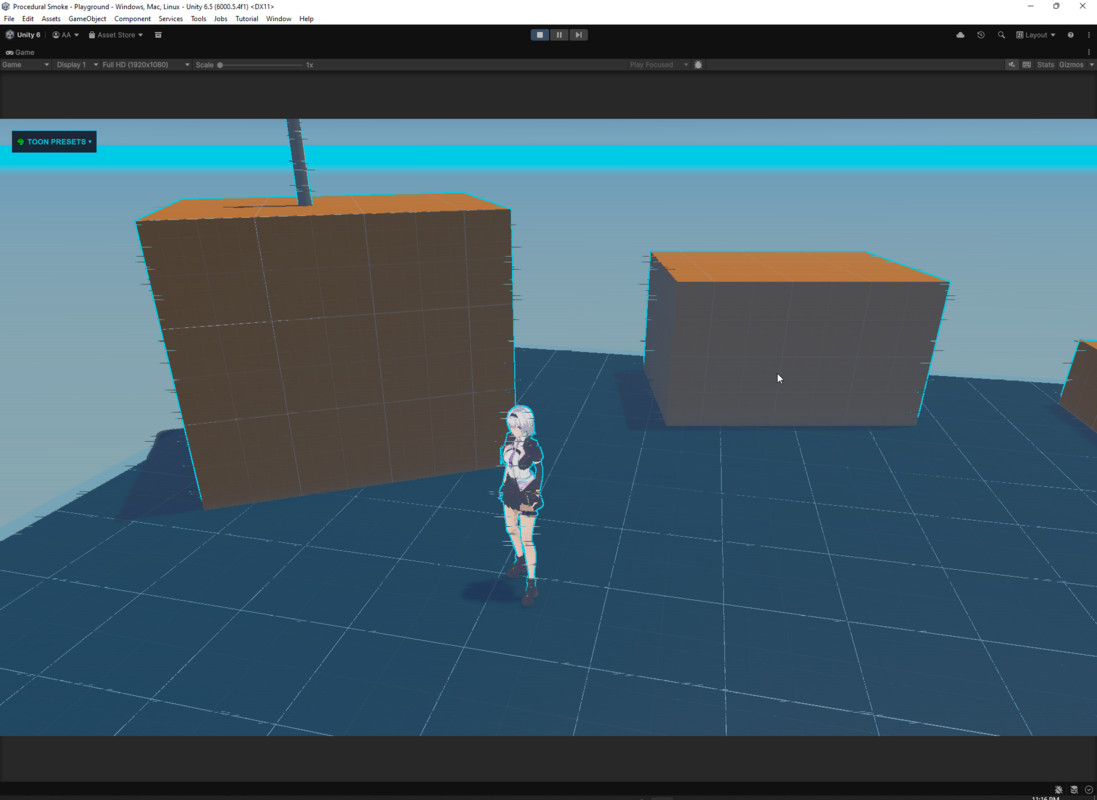Open the Display 1 dropdown
Screen dimensions: 1097x800
click(x=76, y=65)
